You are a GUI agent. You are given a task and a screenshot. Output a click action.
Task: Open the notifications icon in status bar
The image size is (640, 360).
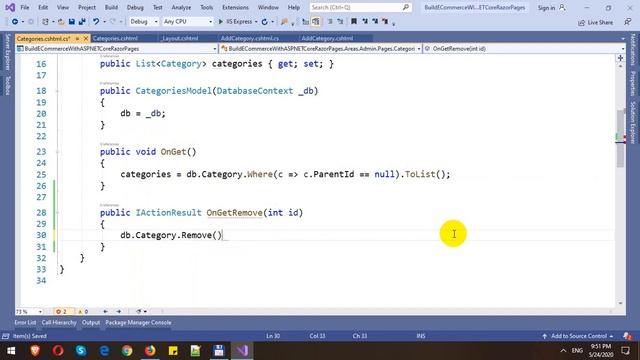pos(627,336)
